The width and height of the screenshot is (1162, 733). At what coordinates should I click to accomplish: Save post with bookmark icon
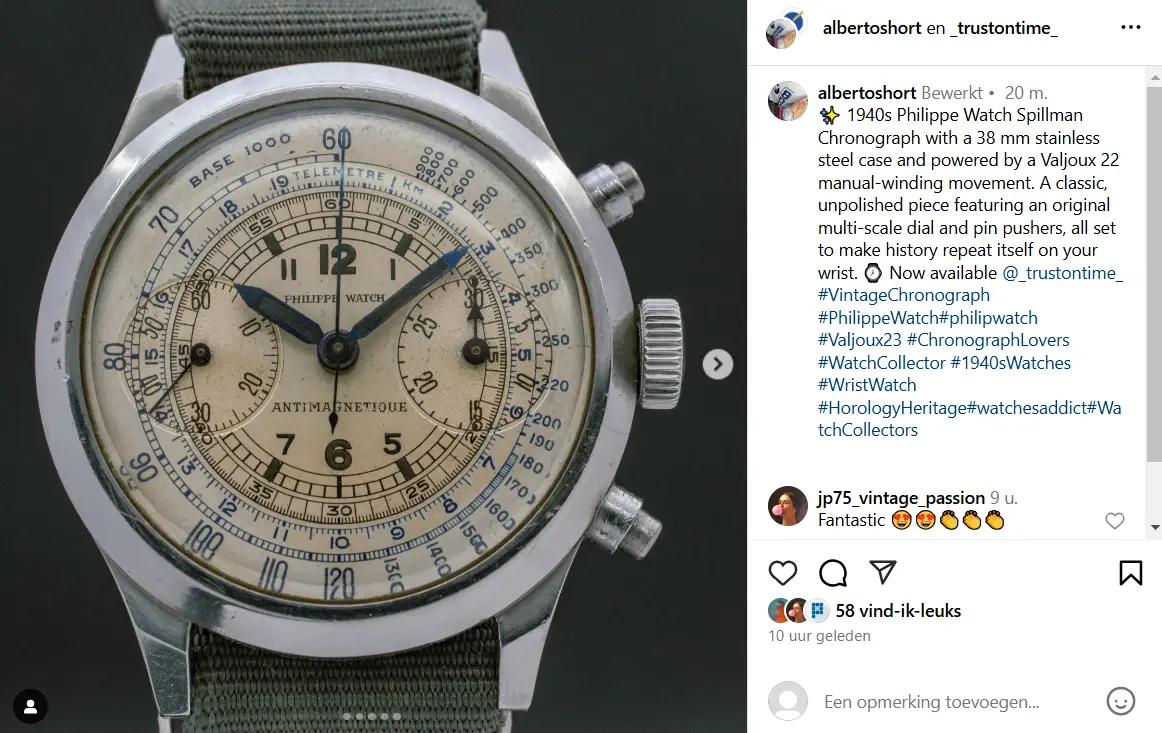tap(1130, 573)
